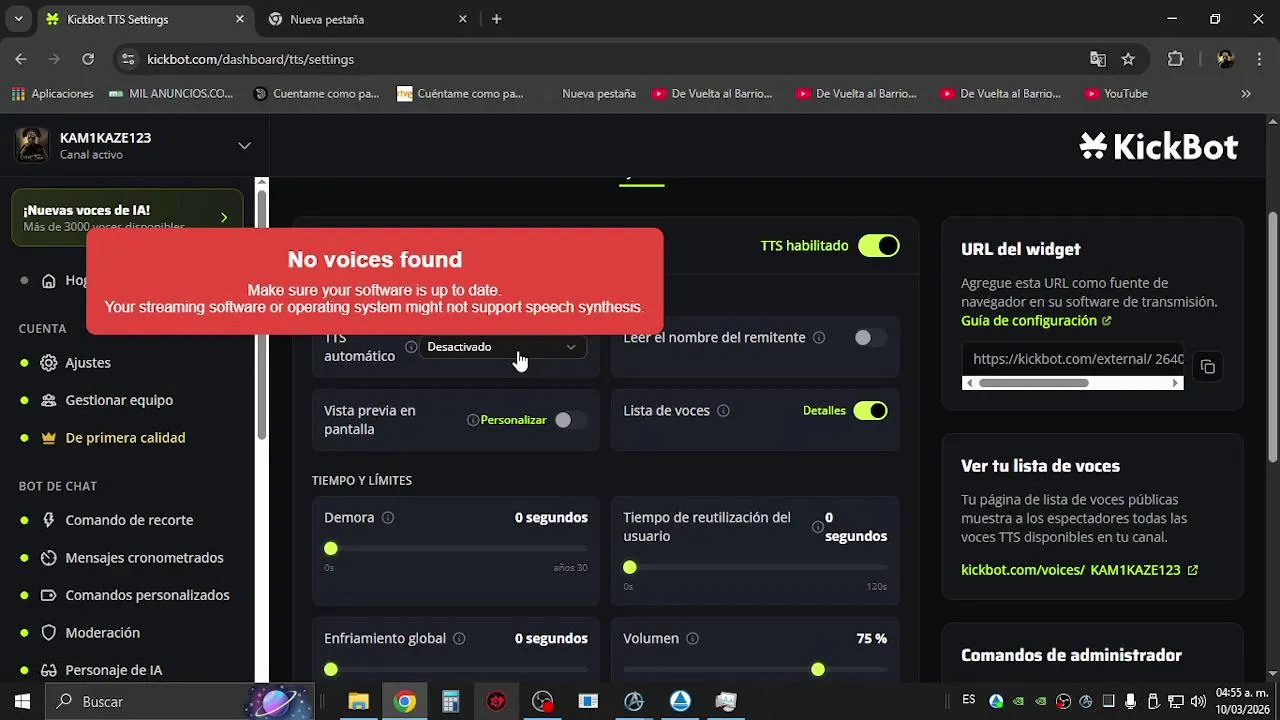This screenshot has height=720, width=1280.
Task: Click the KickBot logo
Action: (1159, 146)
